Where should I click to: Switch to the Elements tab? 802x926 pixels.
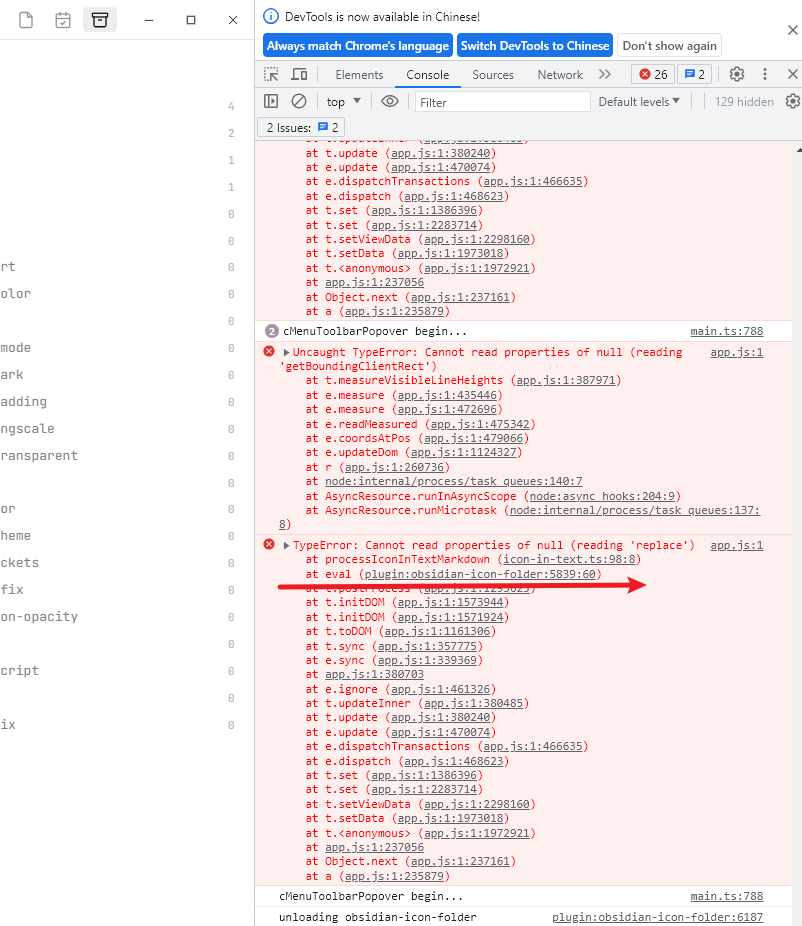[x=359, y=75]
